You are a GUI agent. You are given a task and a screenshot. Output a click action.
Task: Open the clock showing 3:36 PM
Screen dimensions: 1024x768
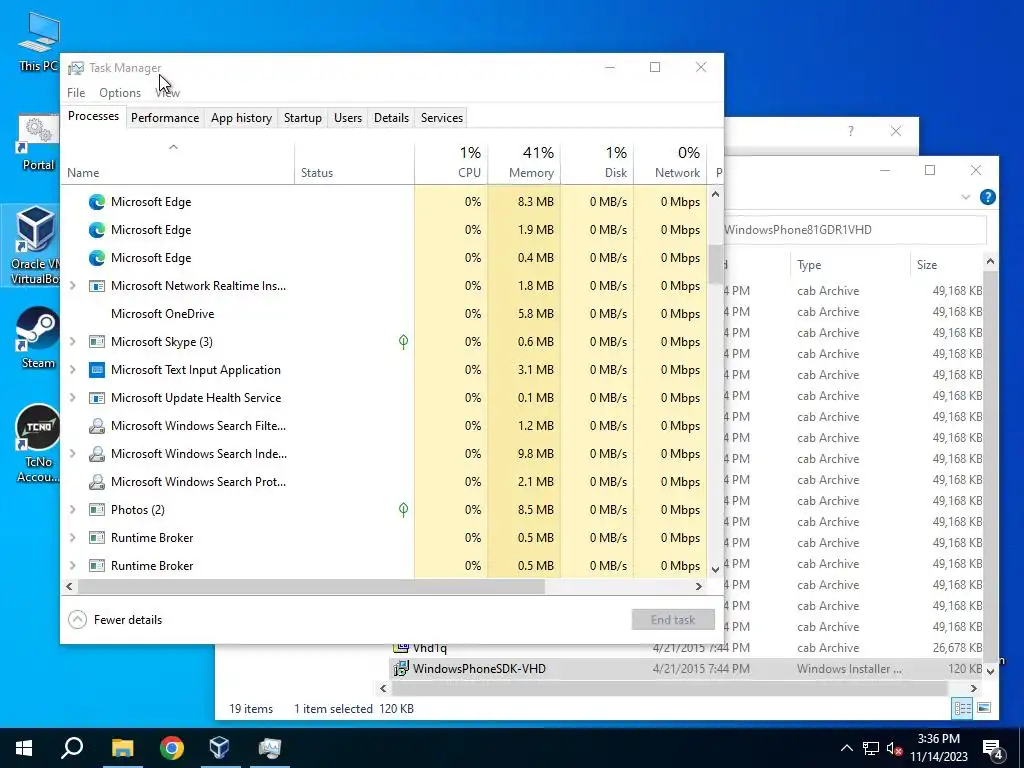coord(938,748)
